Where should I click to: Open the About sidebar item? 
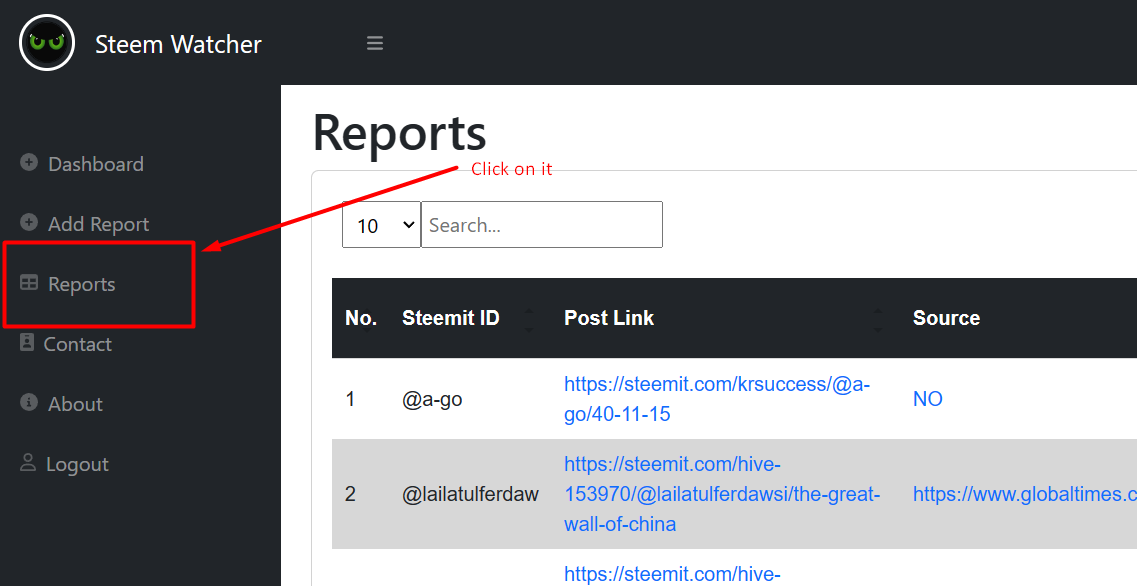tap(62, 404)
